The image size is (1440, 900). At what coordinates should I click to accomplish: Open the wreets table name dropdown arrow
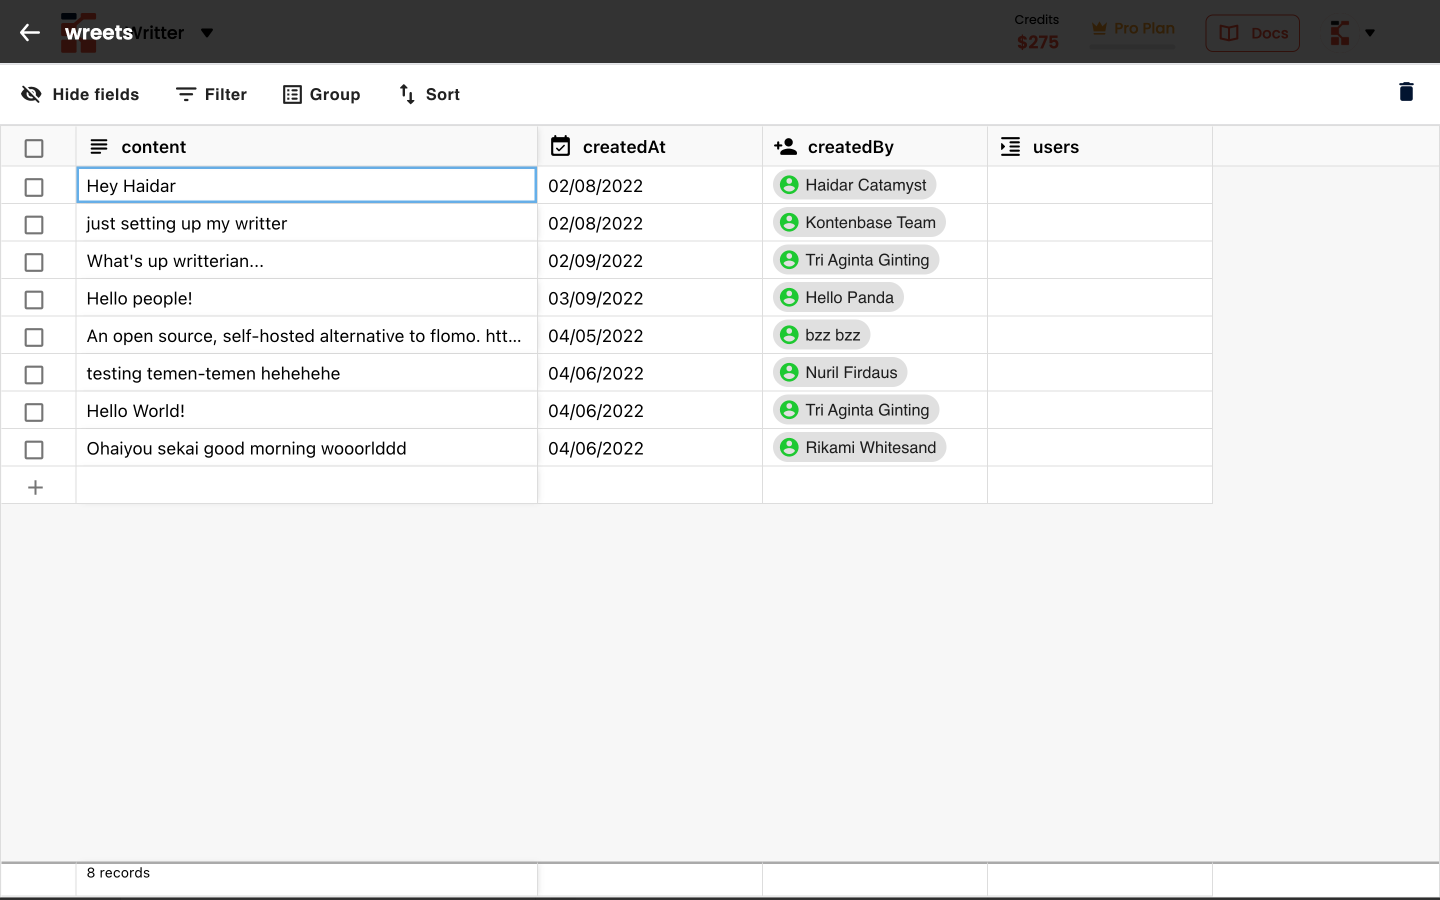click(207, 33)
